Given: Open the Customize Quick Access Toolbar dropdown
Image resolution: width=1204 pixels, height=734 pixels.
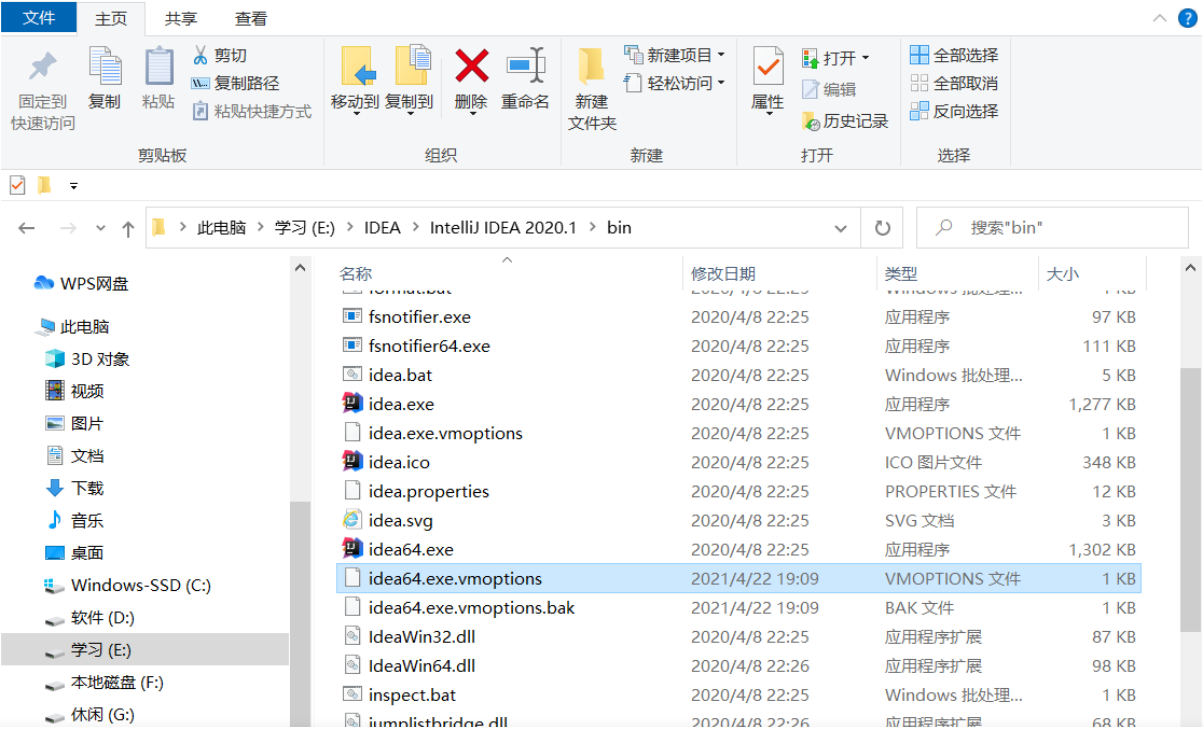Looking at the screenshot, I should pos(73,186).
